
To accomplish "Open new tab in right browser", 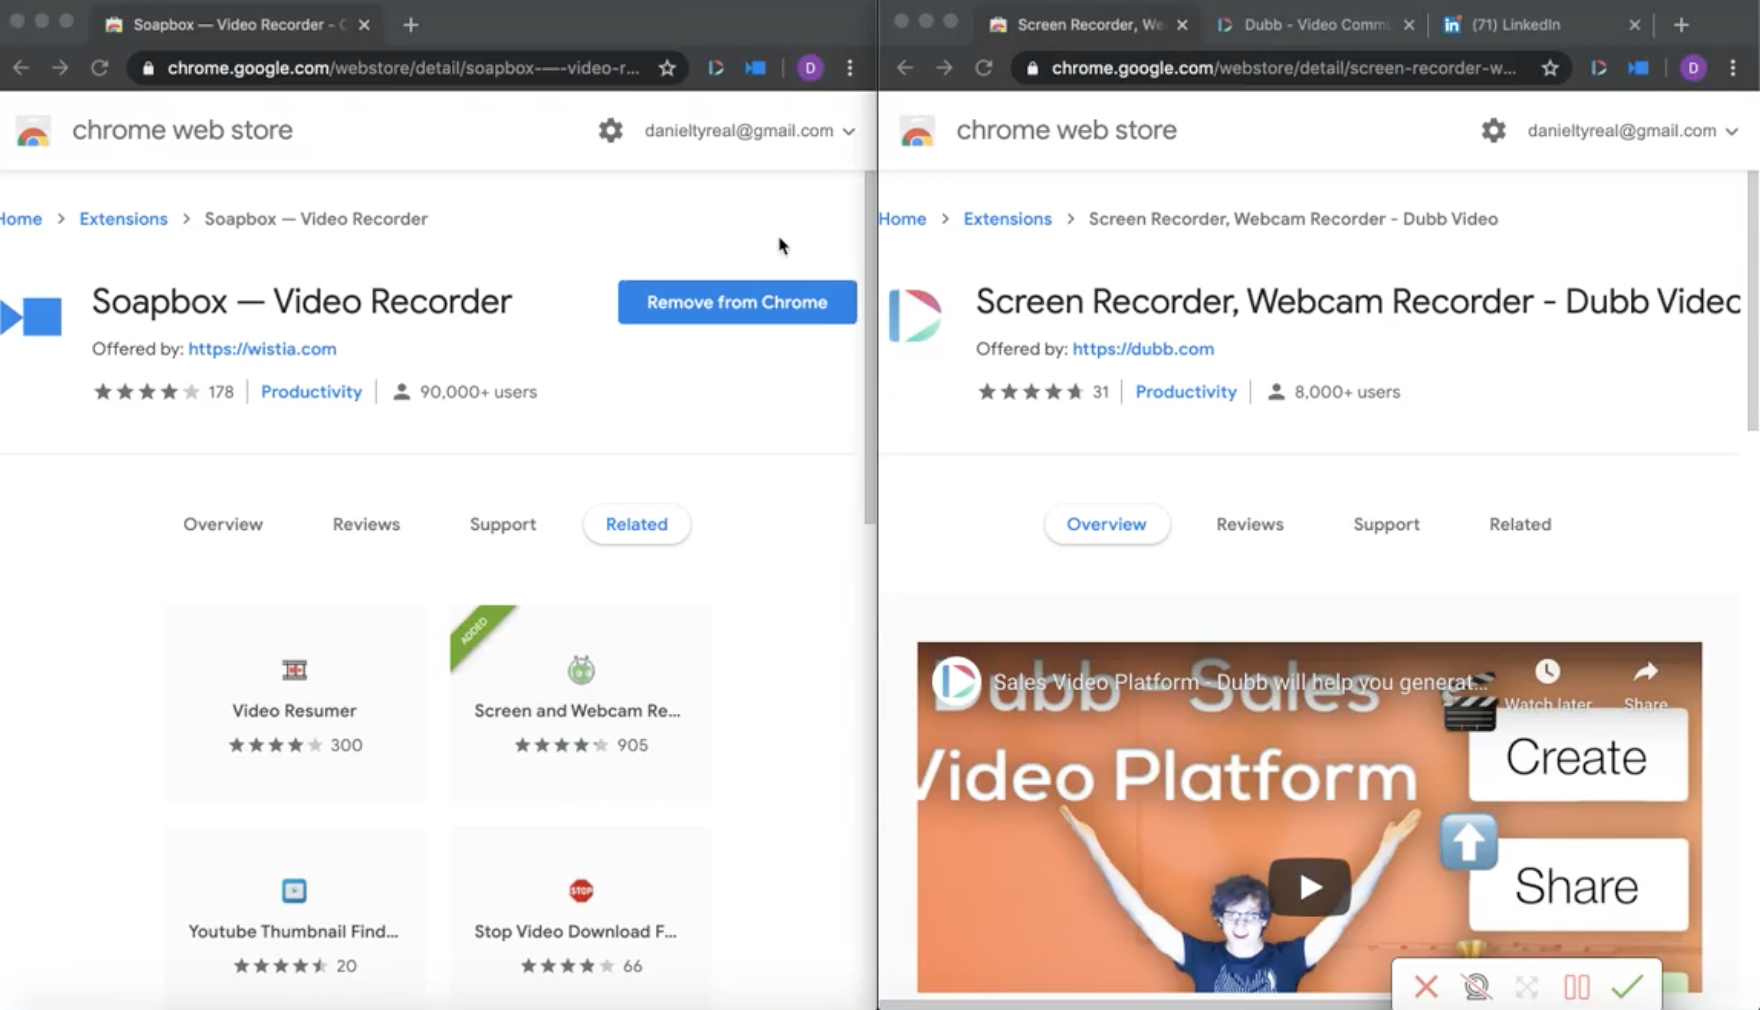I will click(x=1681, y=25).
